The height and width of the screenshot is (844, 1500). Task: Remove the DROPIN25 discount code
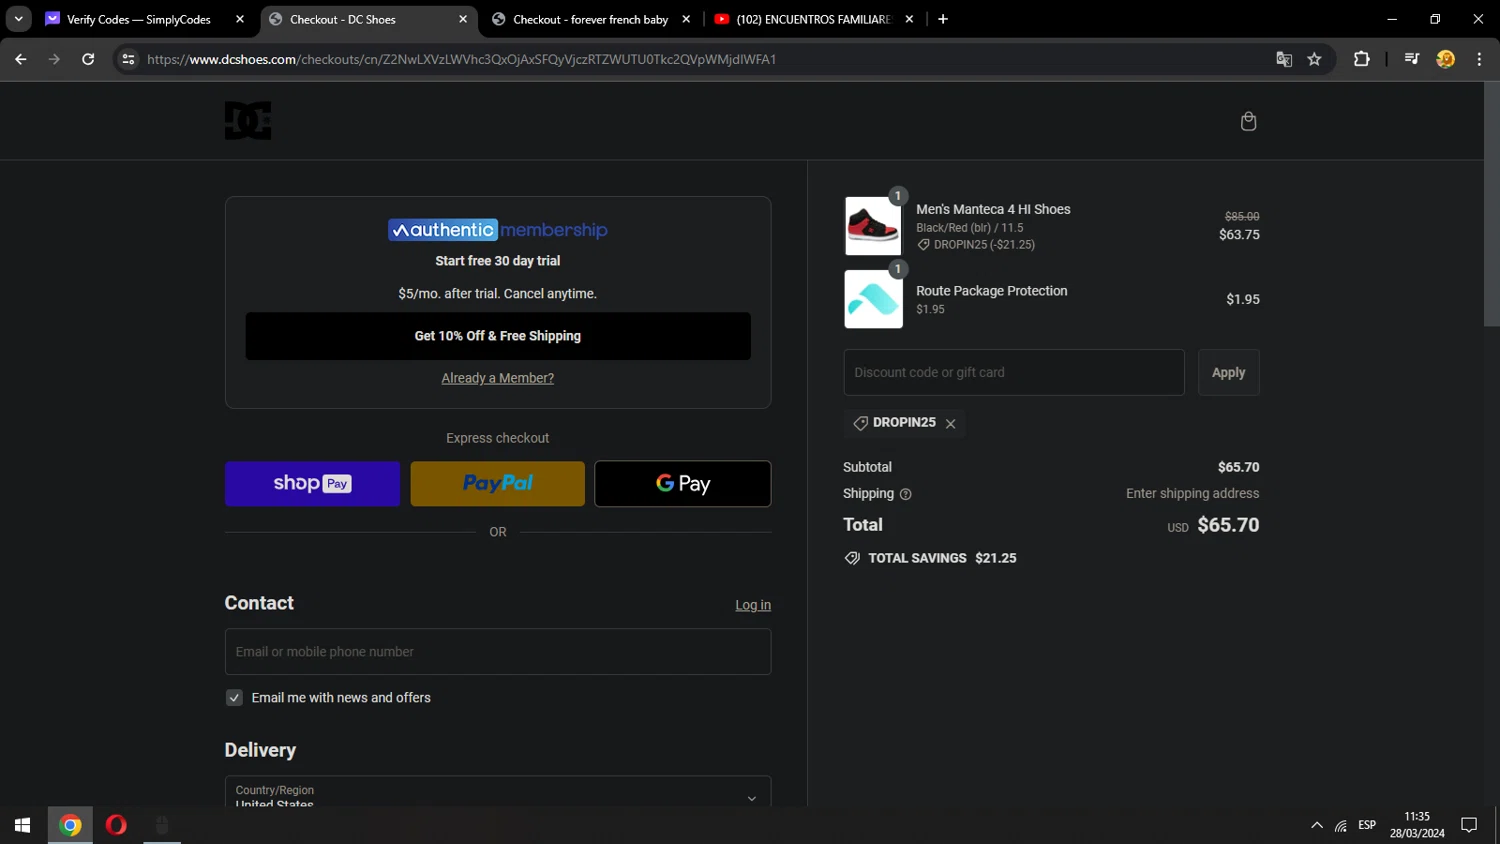click(951, 424)
